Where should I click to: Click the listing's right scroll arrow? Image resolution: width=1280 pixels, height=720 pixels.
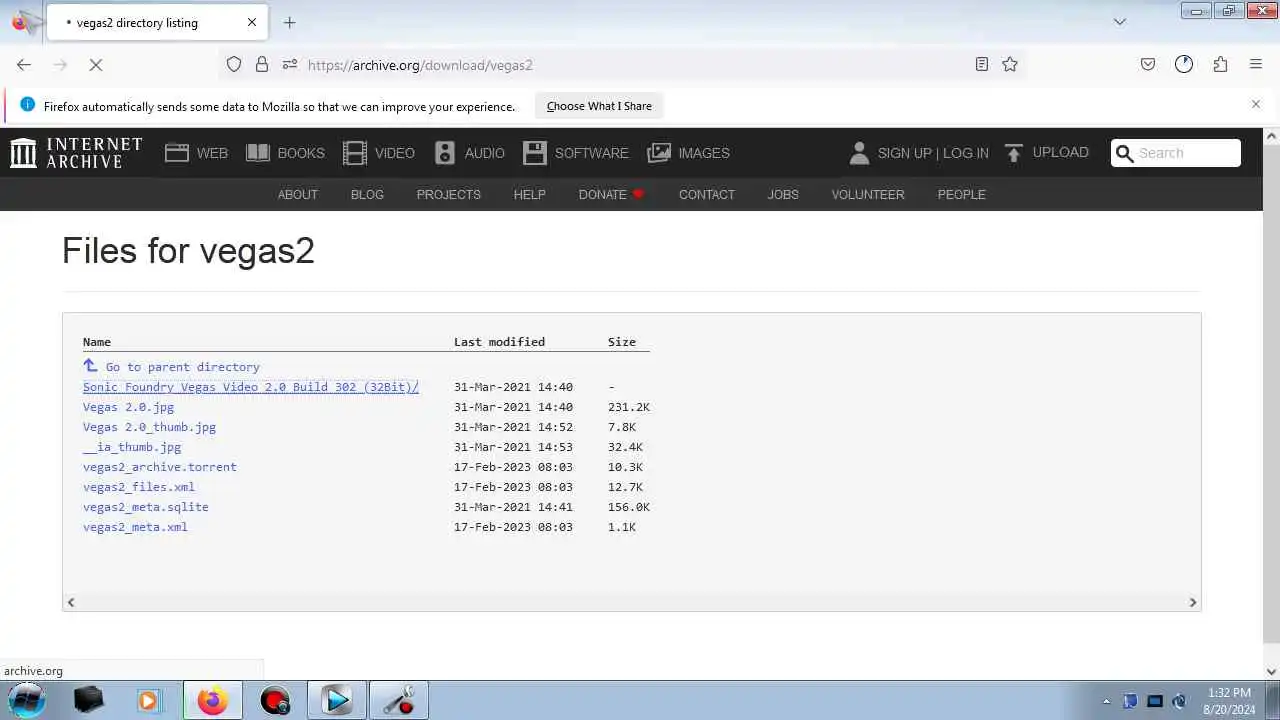pyautogui.click(x=1192, y=602)
